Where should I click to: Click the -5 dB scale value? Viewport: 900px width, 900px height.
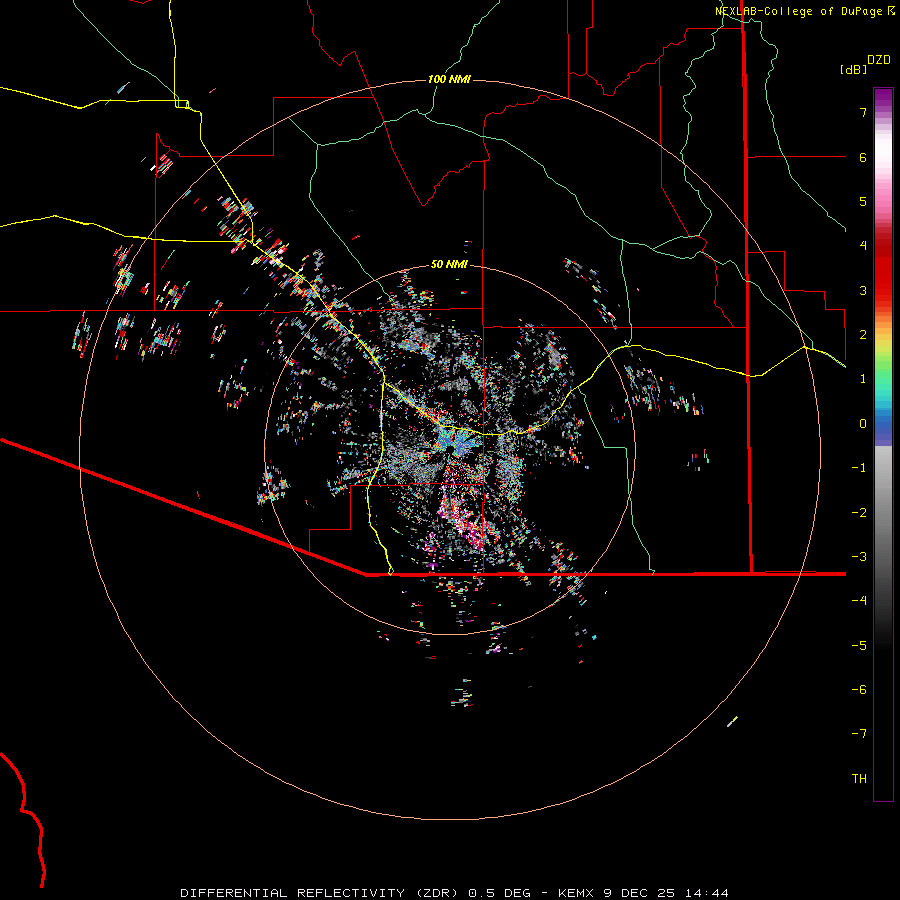point(859,646)
